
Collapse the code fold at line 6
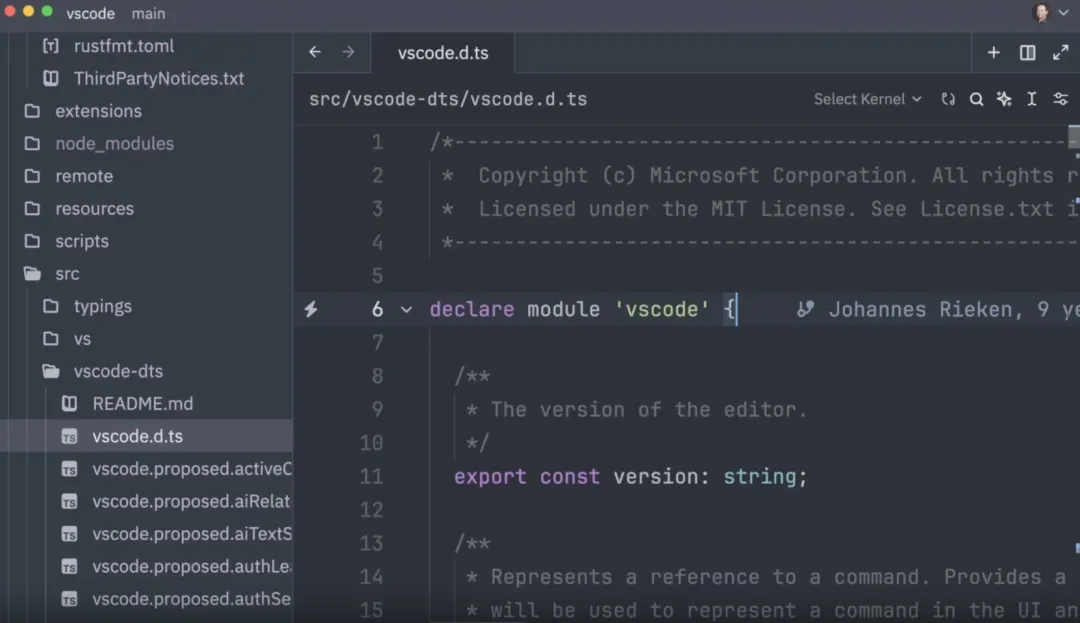click(406, 310)
